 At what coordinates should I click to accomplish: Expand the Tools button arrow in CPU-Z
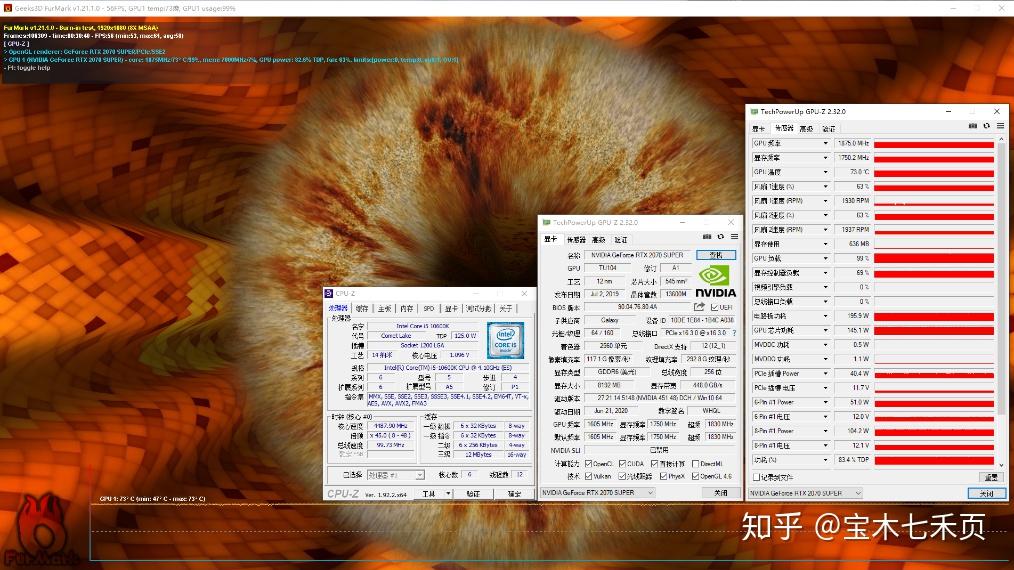coord(448,494)
